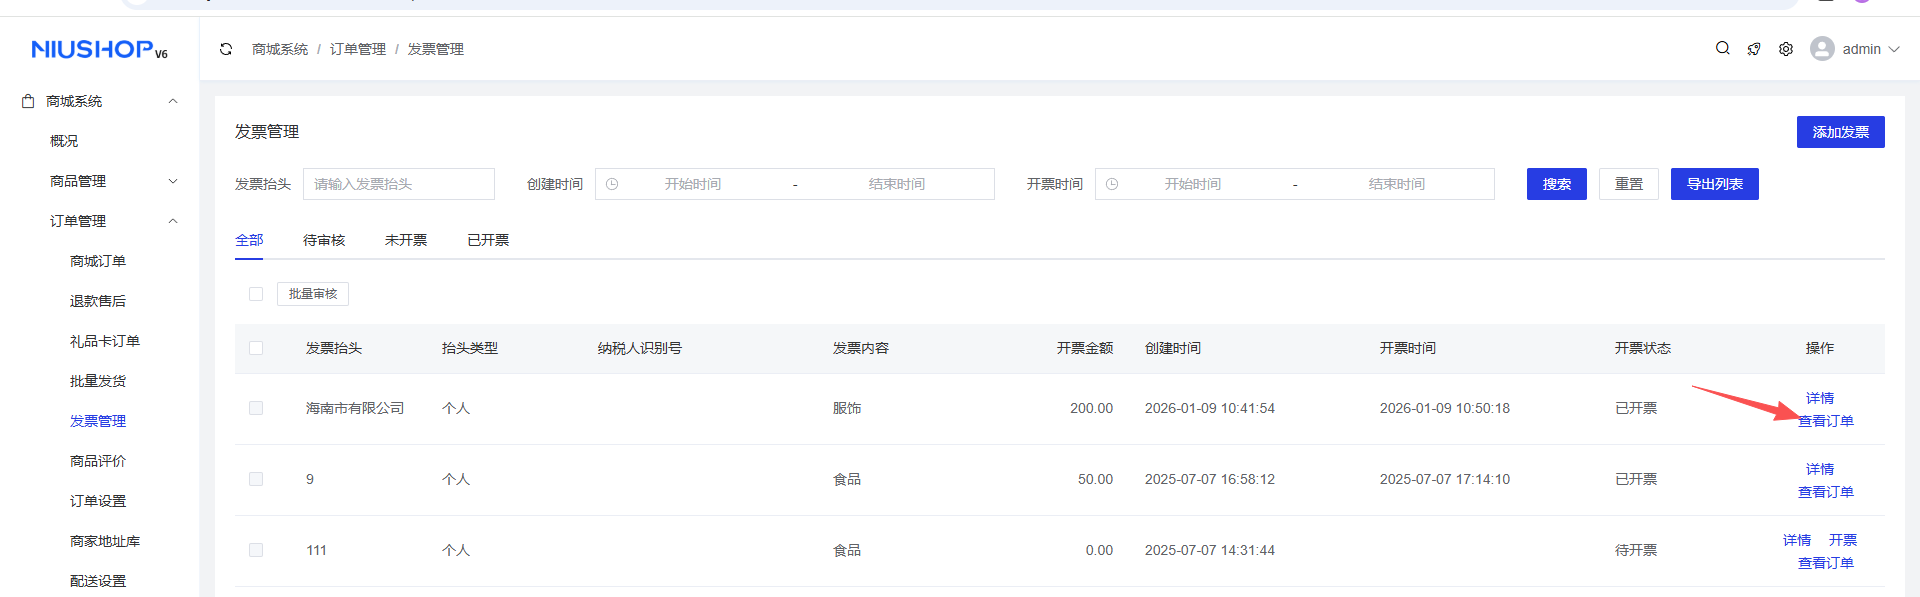
Task: Tick the select-all checkbox in table header
Action: [256, 348]
